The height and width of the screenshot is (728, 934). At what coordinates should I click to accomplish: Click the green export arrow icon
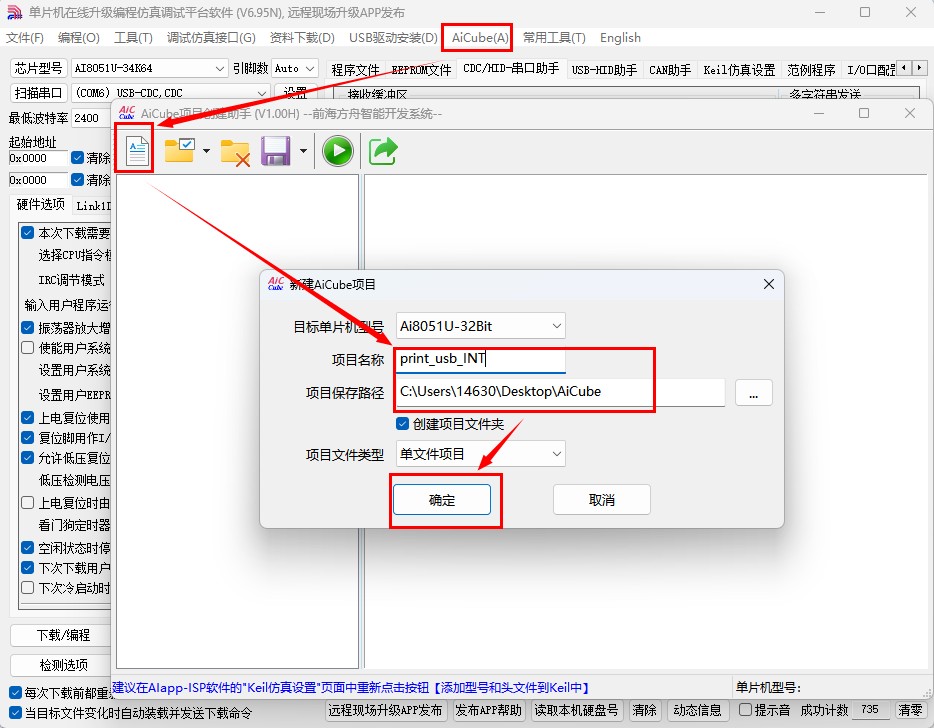pyautogui.click(x=382, y=151)
